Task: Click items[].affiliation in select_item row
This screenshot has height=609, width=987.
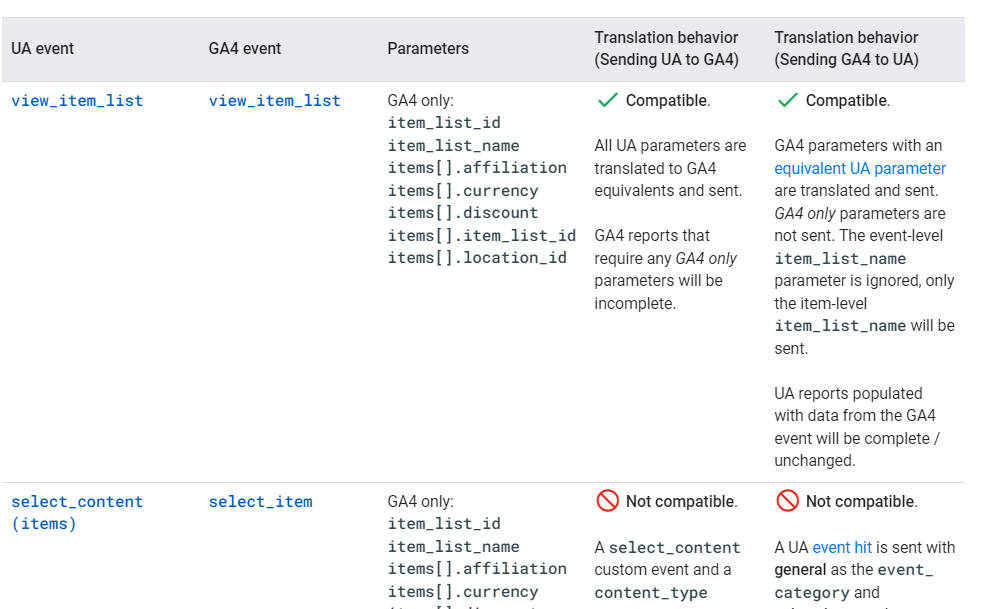Action: pos(477,569)
